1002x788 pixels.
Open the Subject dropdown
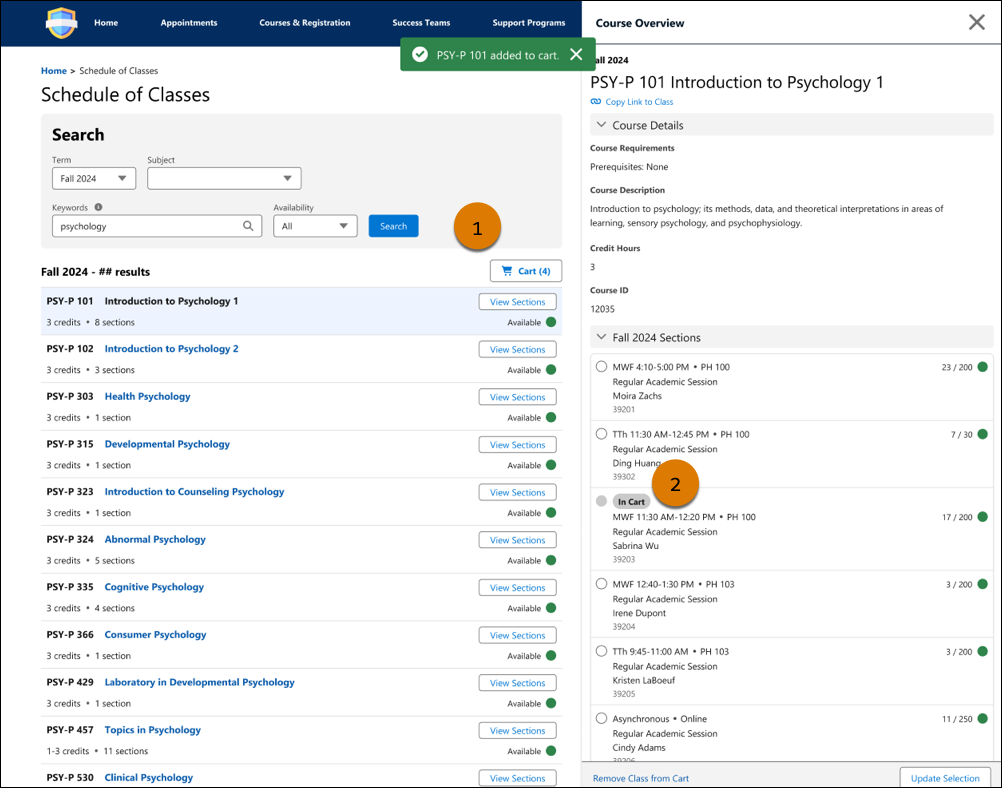point(224,178)
